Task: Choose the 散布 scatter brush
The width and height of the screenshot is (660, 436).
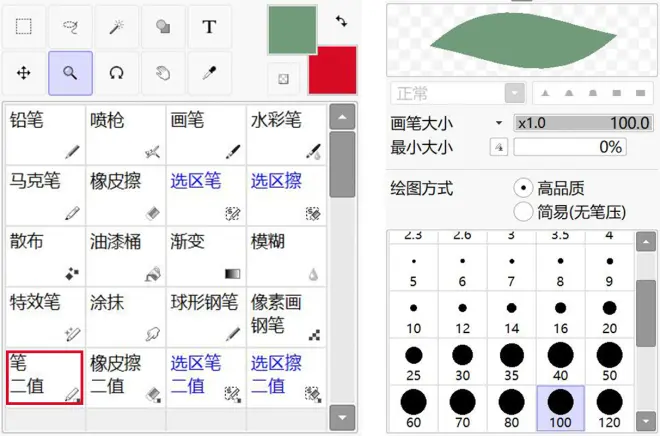Action: point(45,256)
